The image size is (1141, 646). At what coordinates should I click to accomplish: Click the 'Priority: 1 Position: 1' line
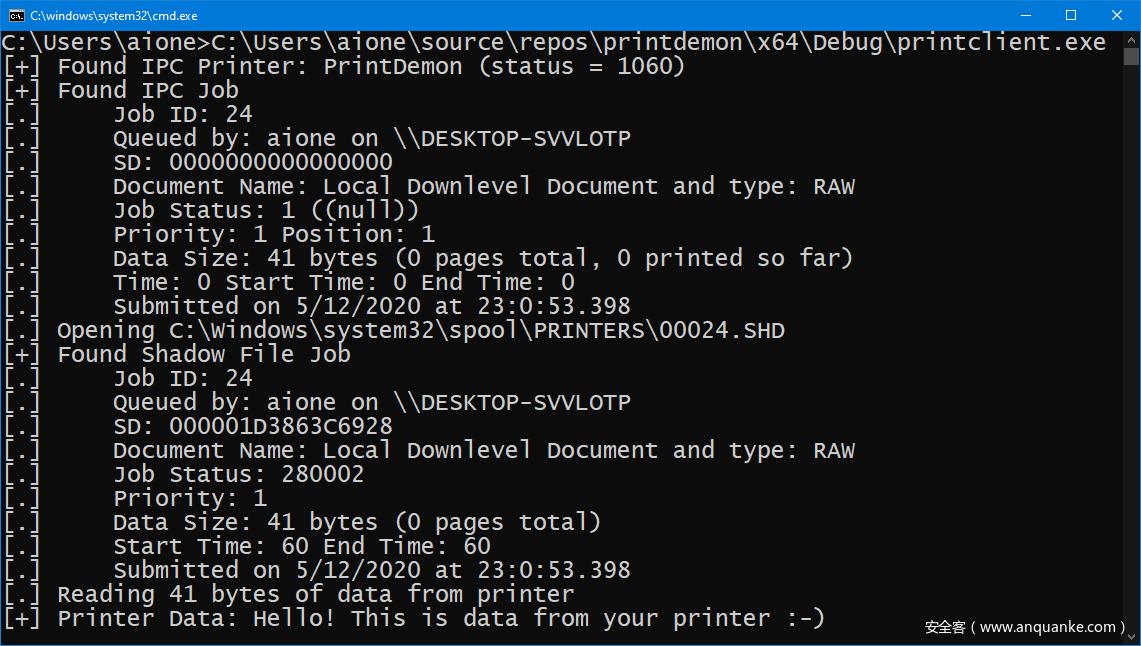point(273,234)
